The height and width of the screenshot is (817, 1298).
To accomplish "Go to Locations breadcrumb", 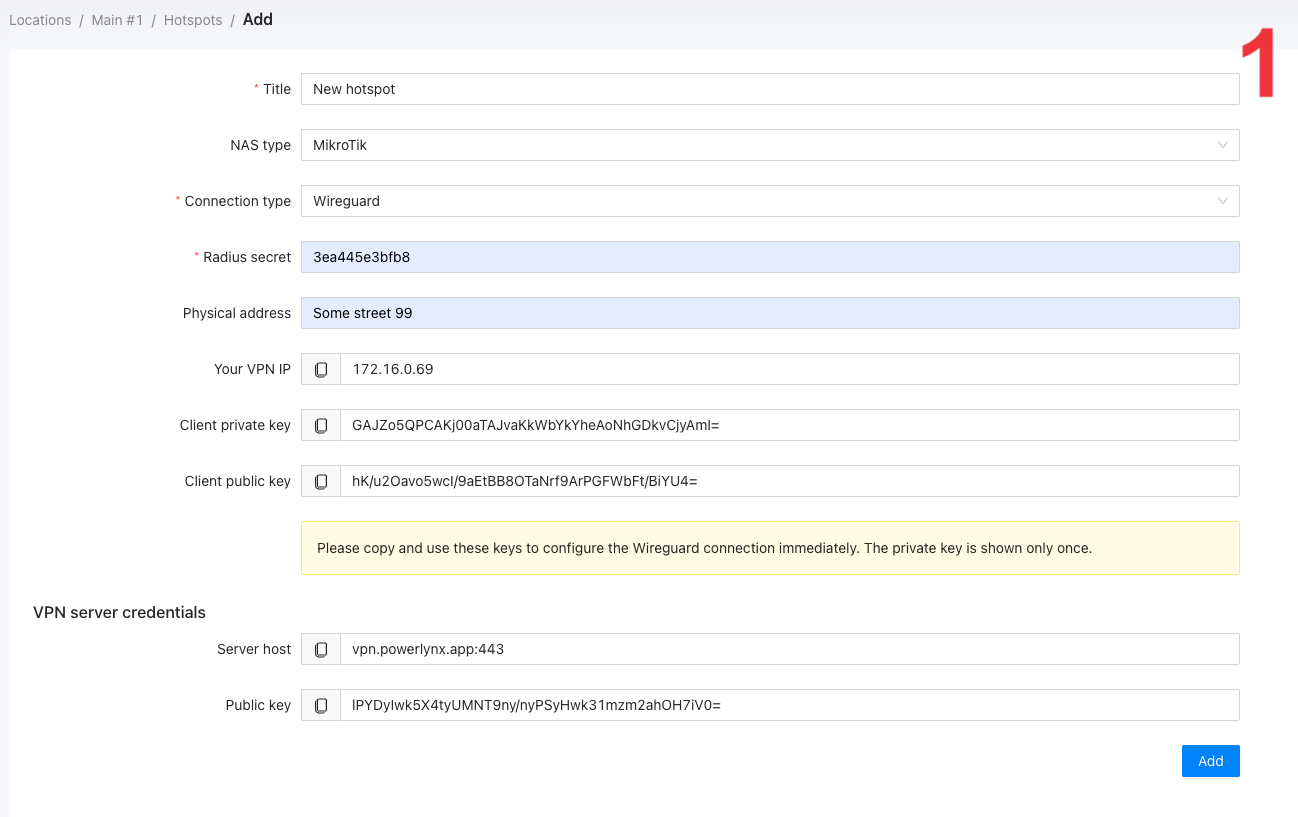I will click(40, 20).
